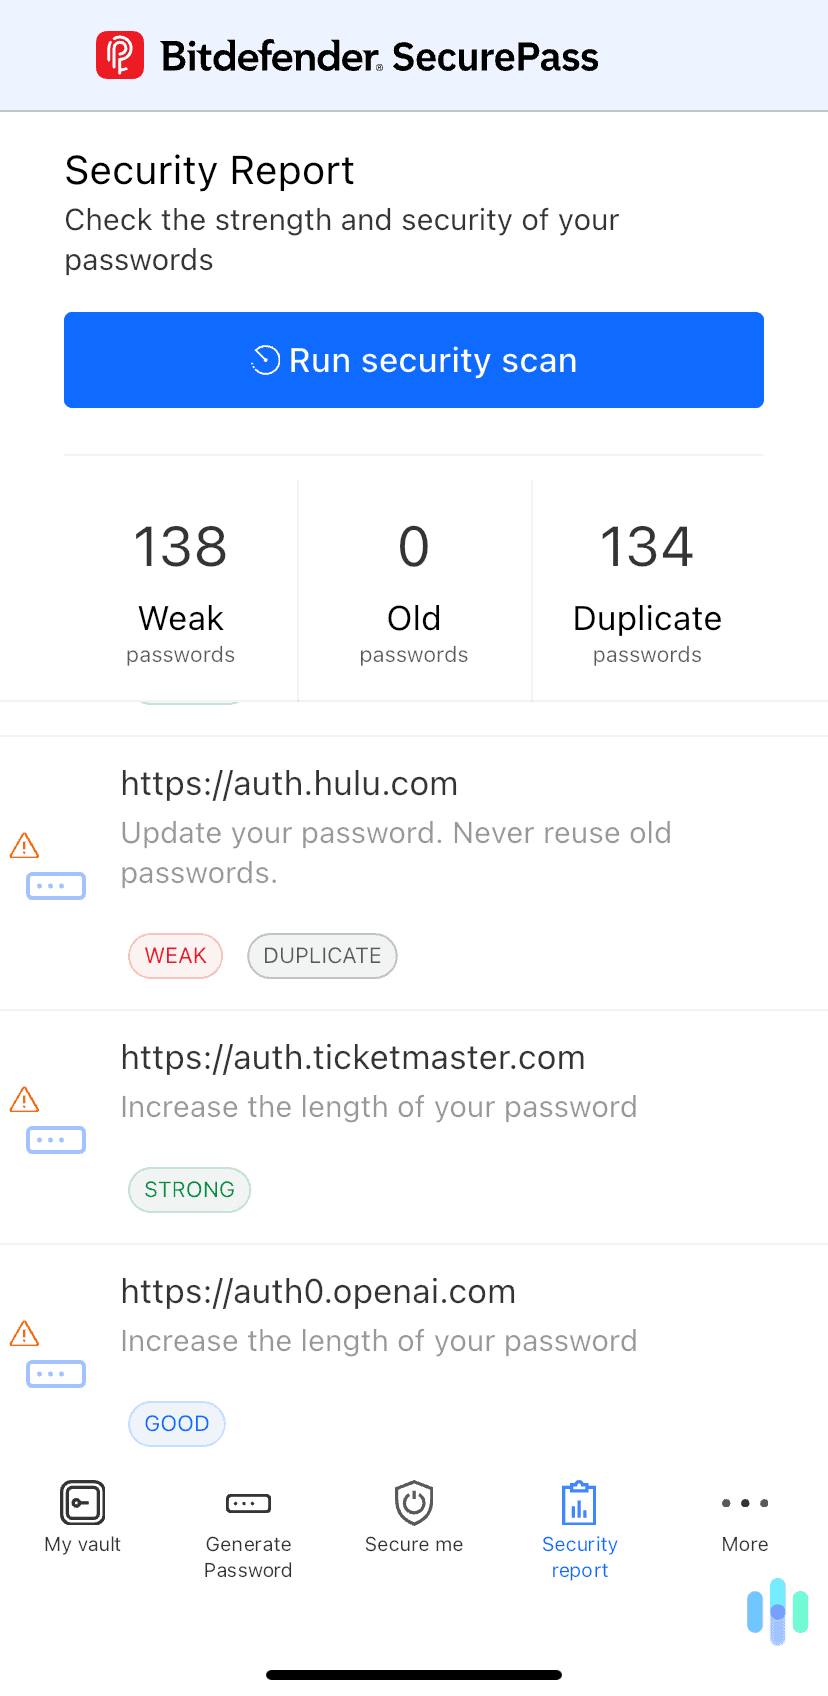Click the warning icon beside auth0.openai.com
This screenshot has height=1696, width=828.
(23, 1333)
